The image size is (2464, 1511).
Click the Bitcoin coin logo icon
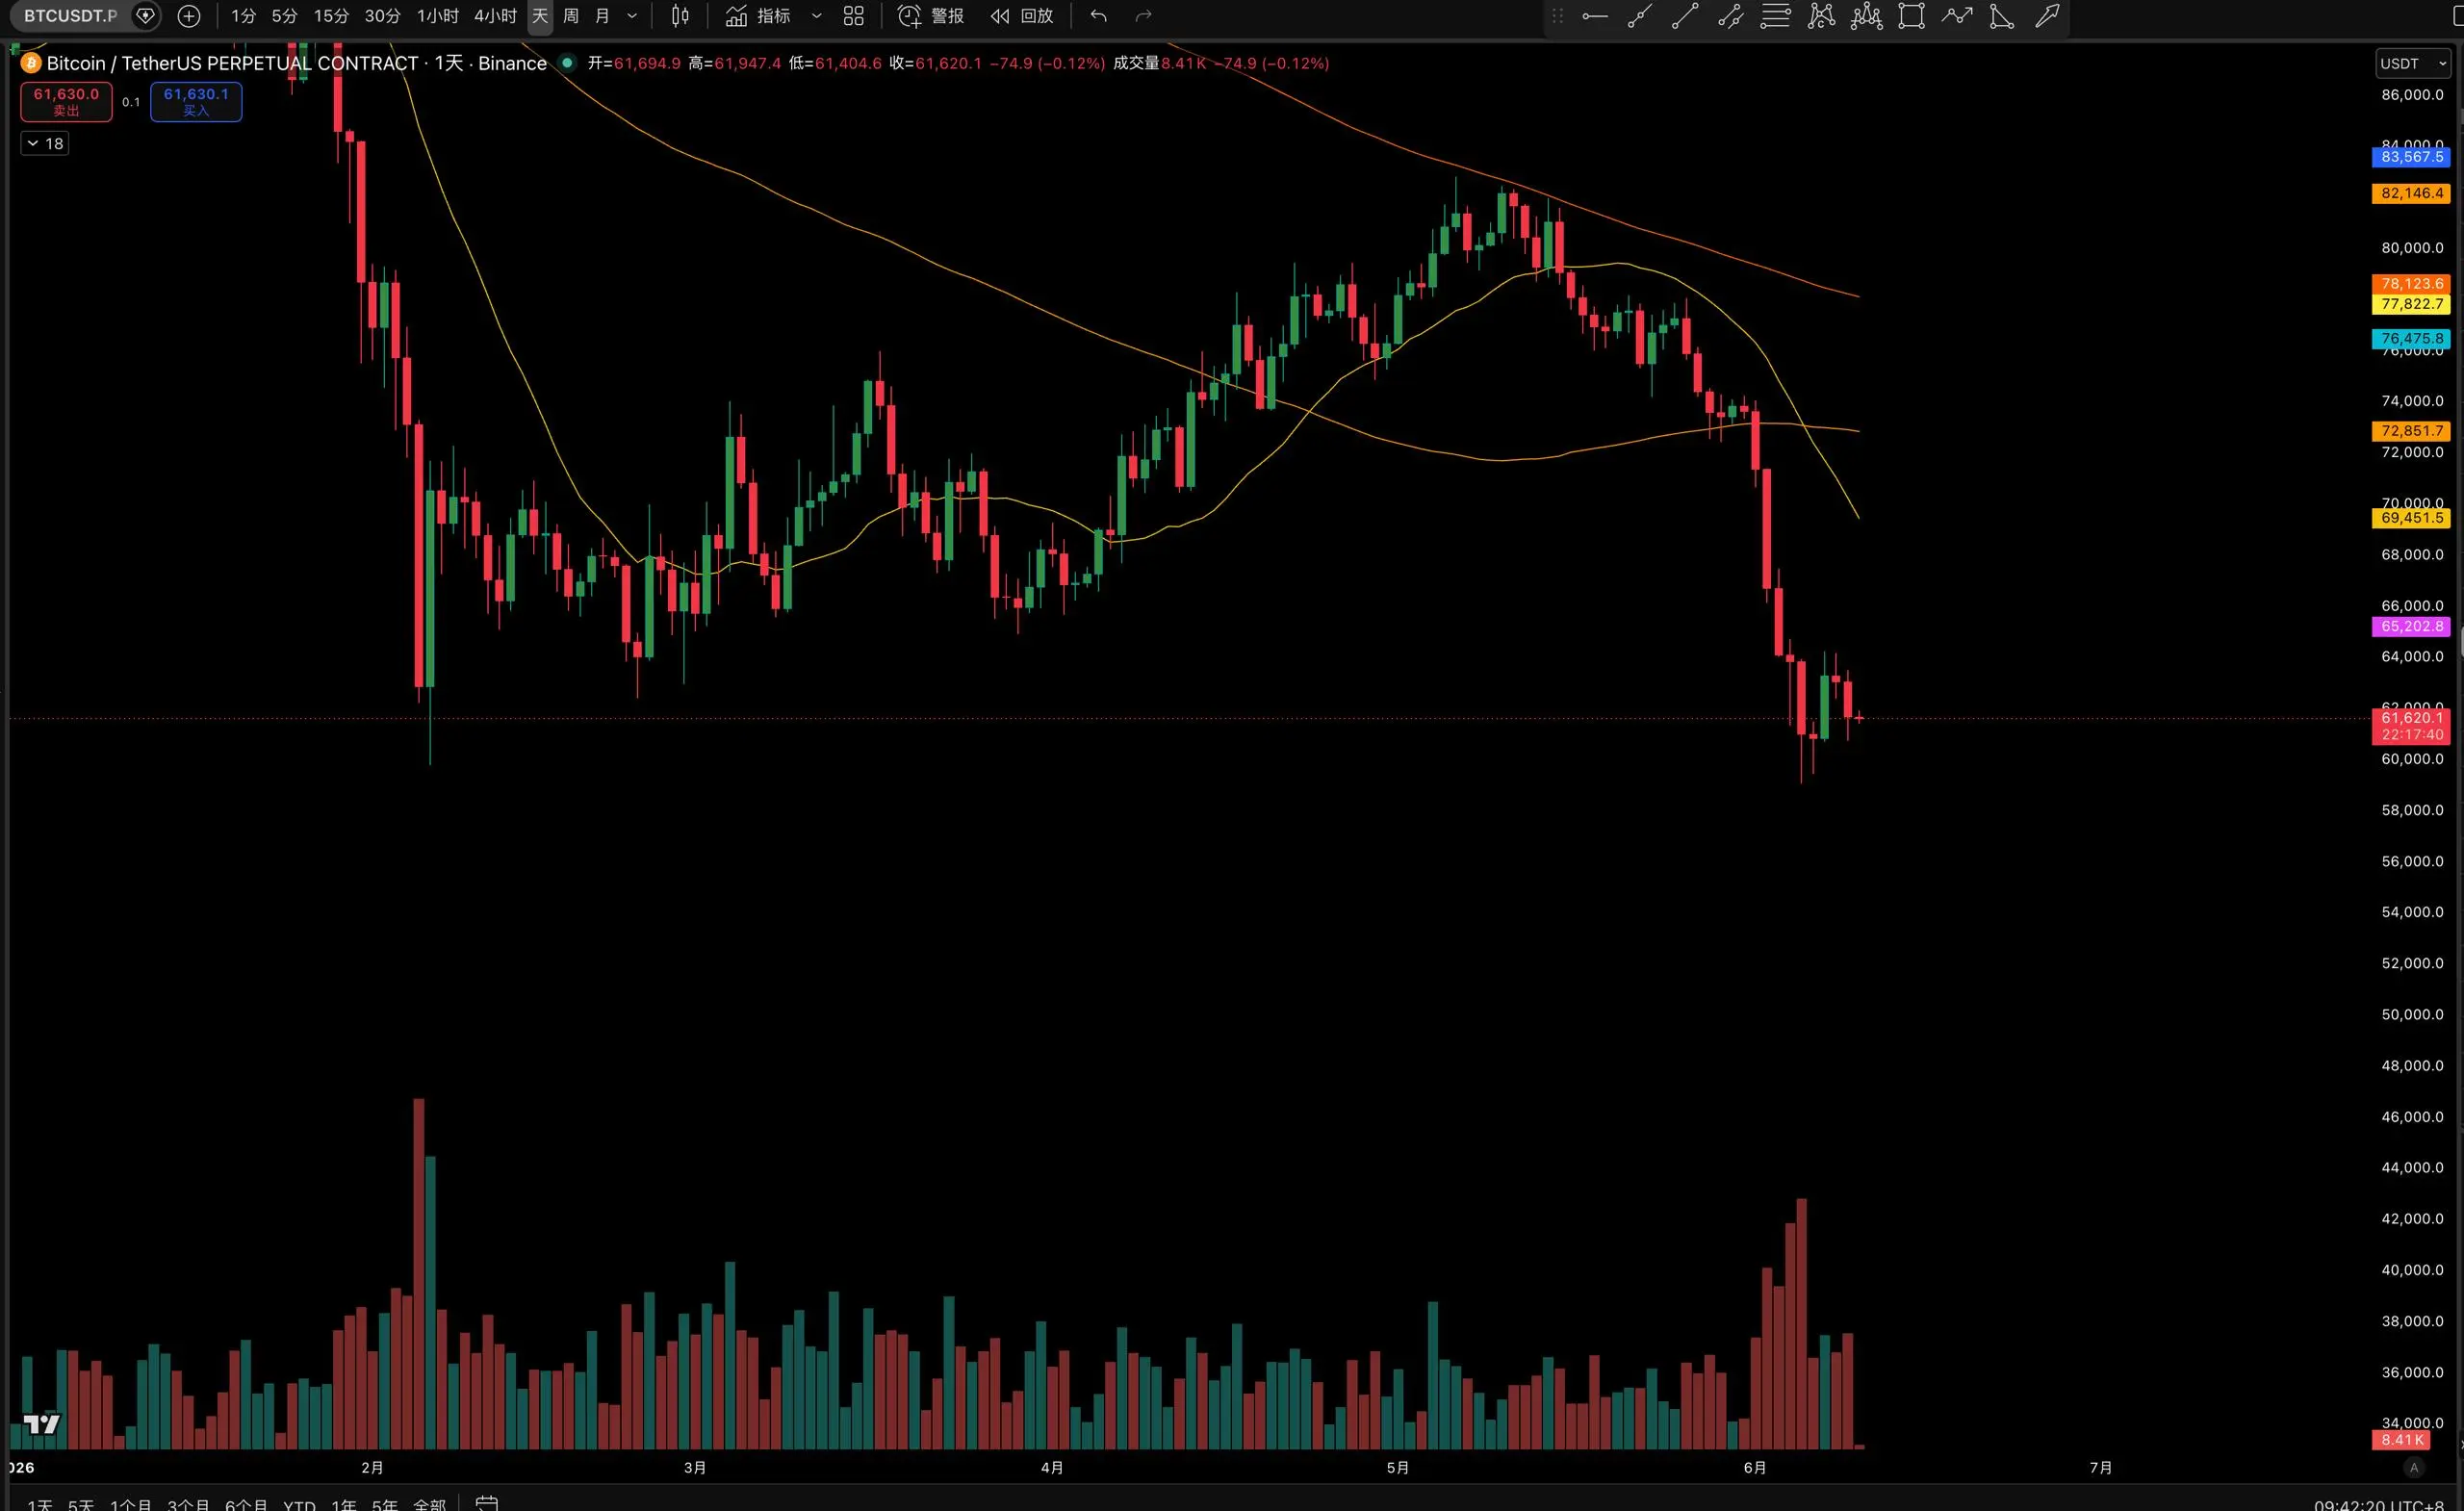pos(31,63)
